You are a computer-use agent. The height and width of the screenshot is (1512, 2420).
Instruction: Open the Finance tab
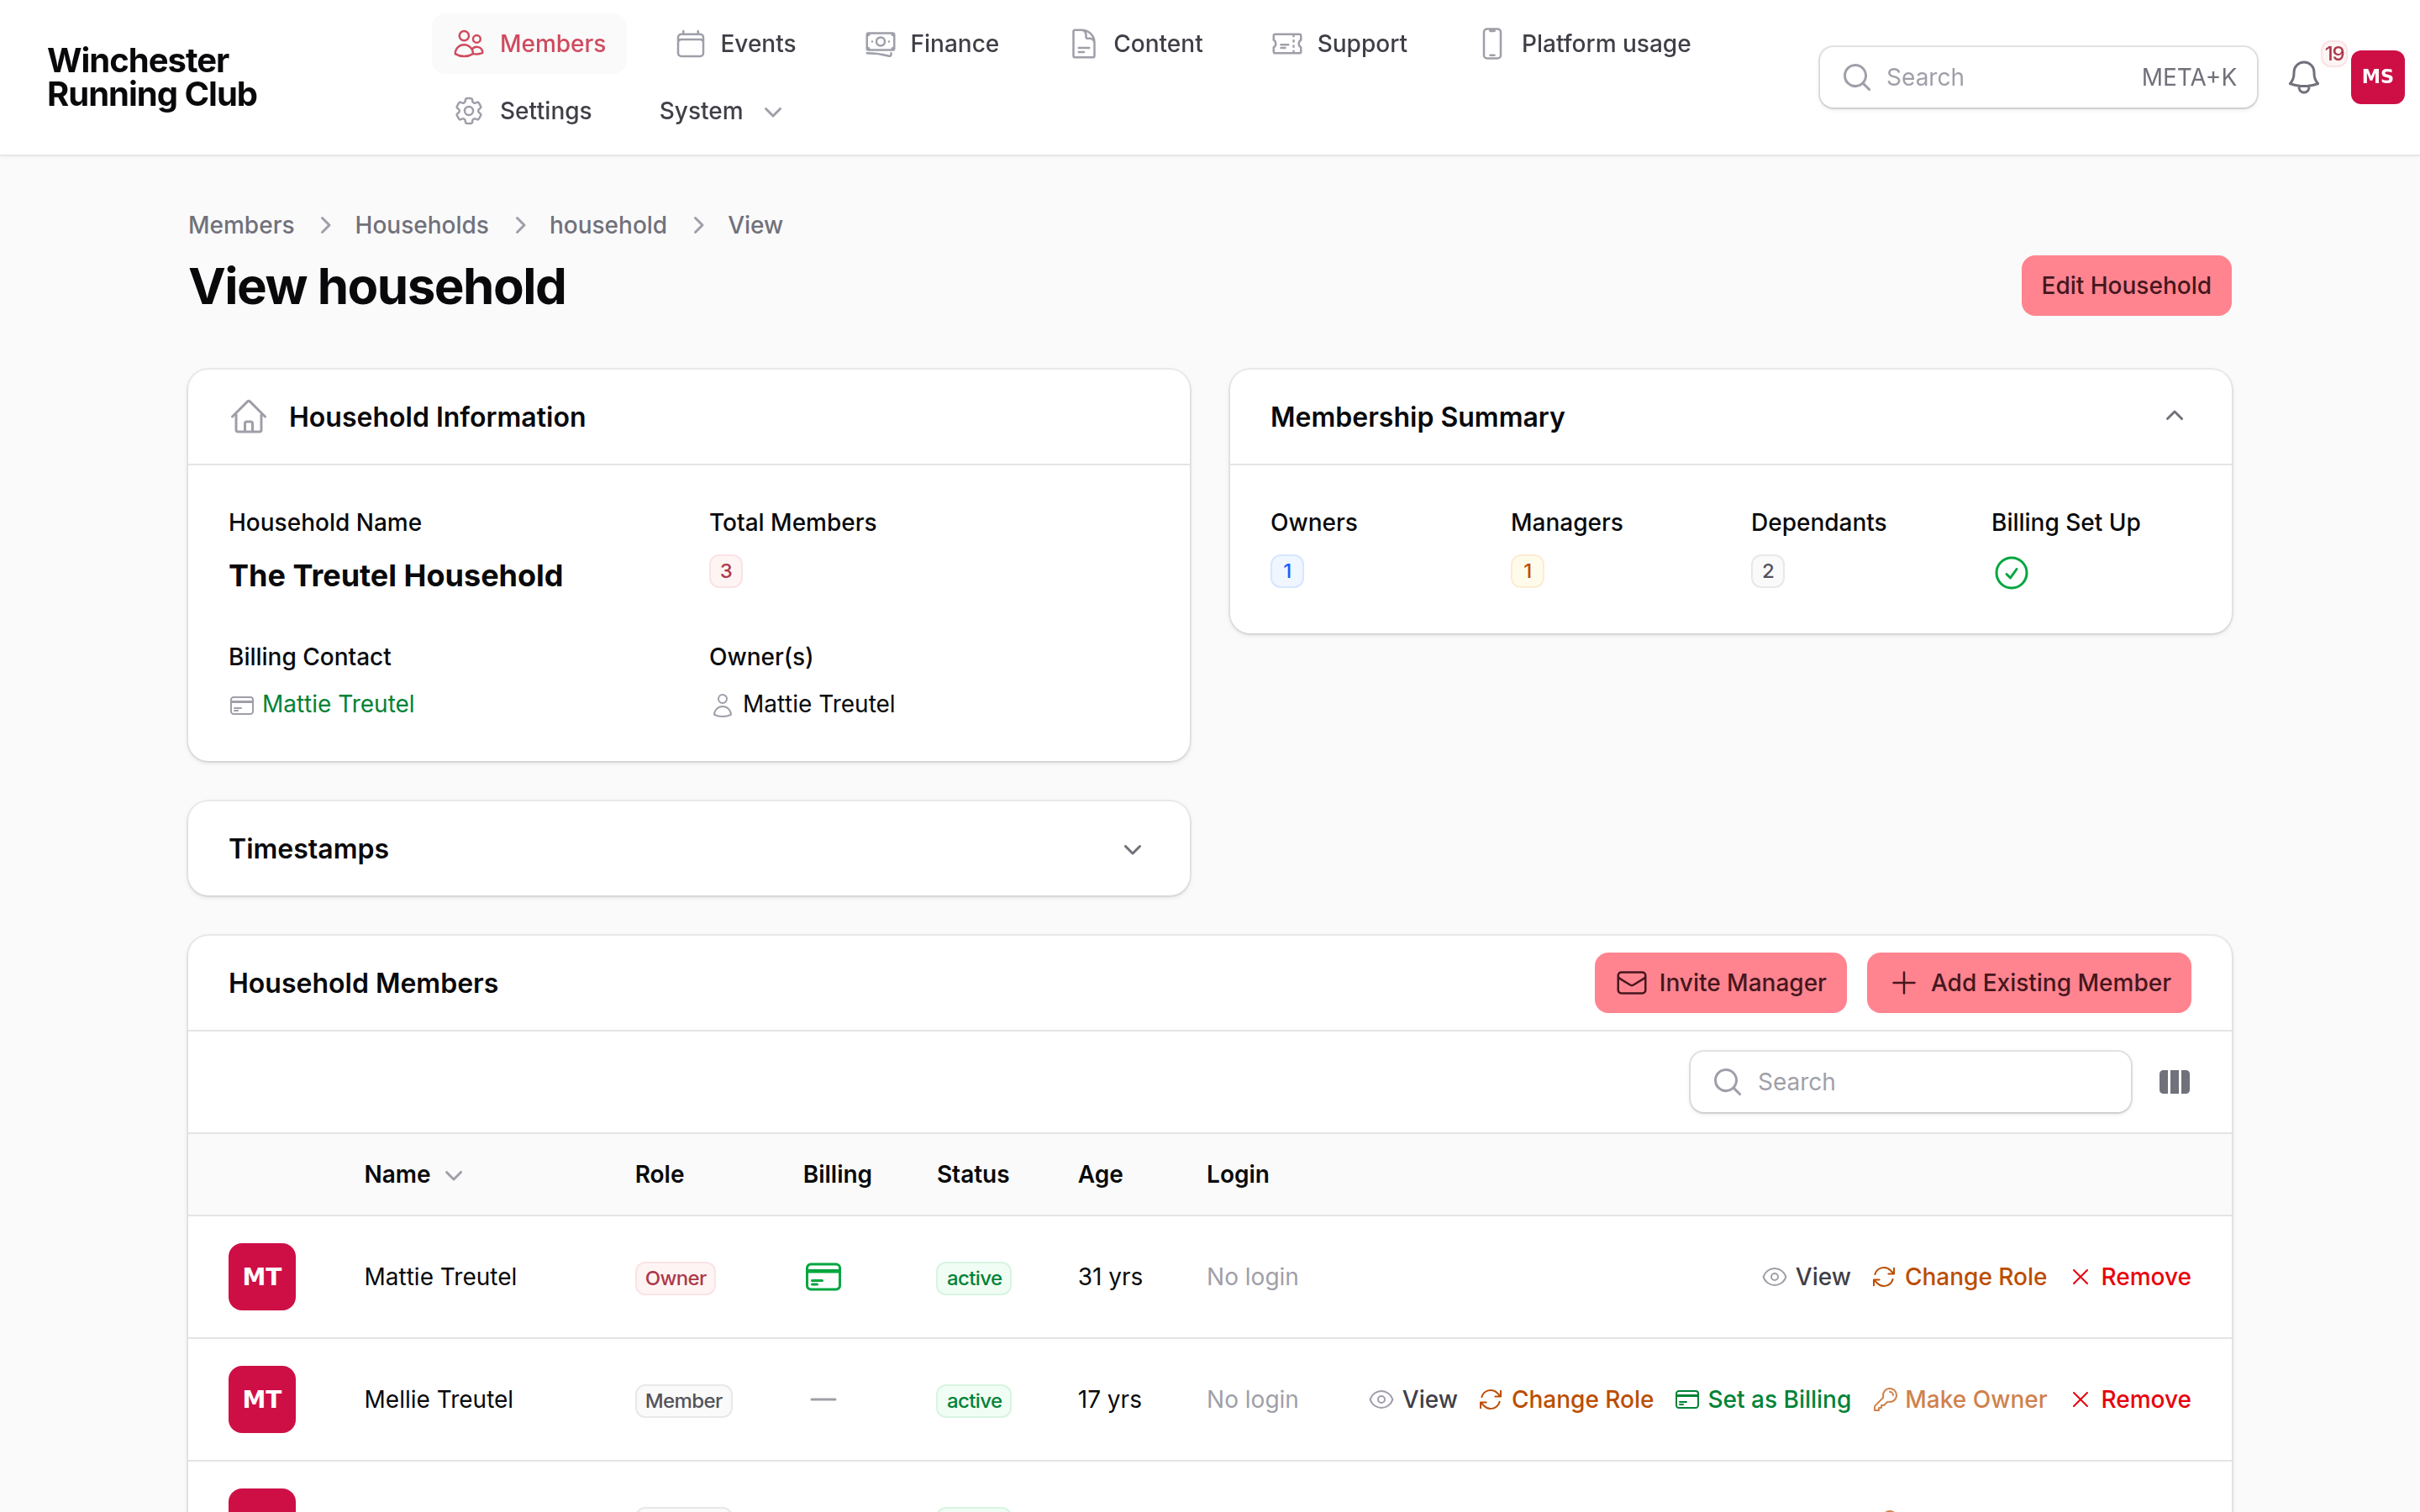pos(932,44)
